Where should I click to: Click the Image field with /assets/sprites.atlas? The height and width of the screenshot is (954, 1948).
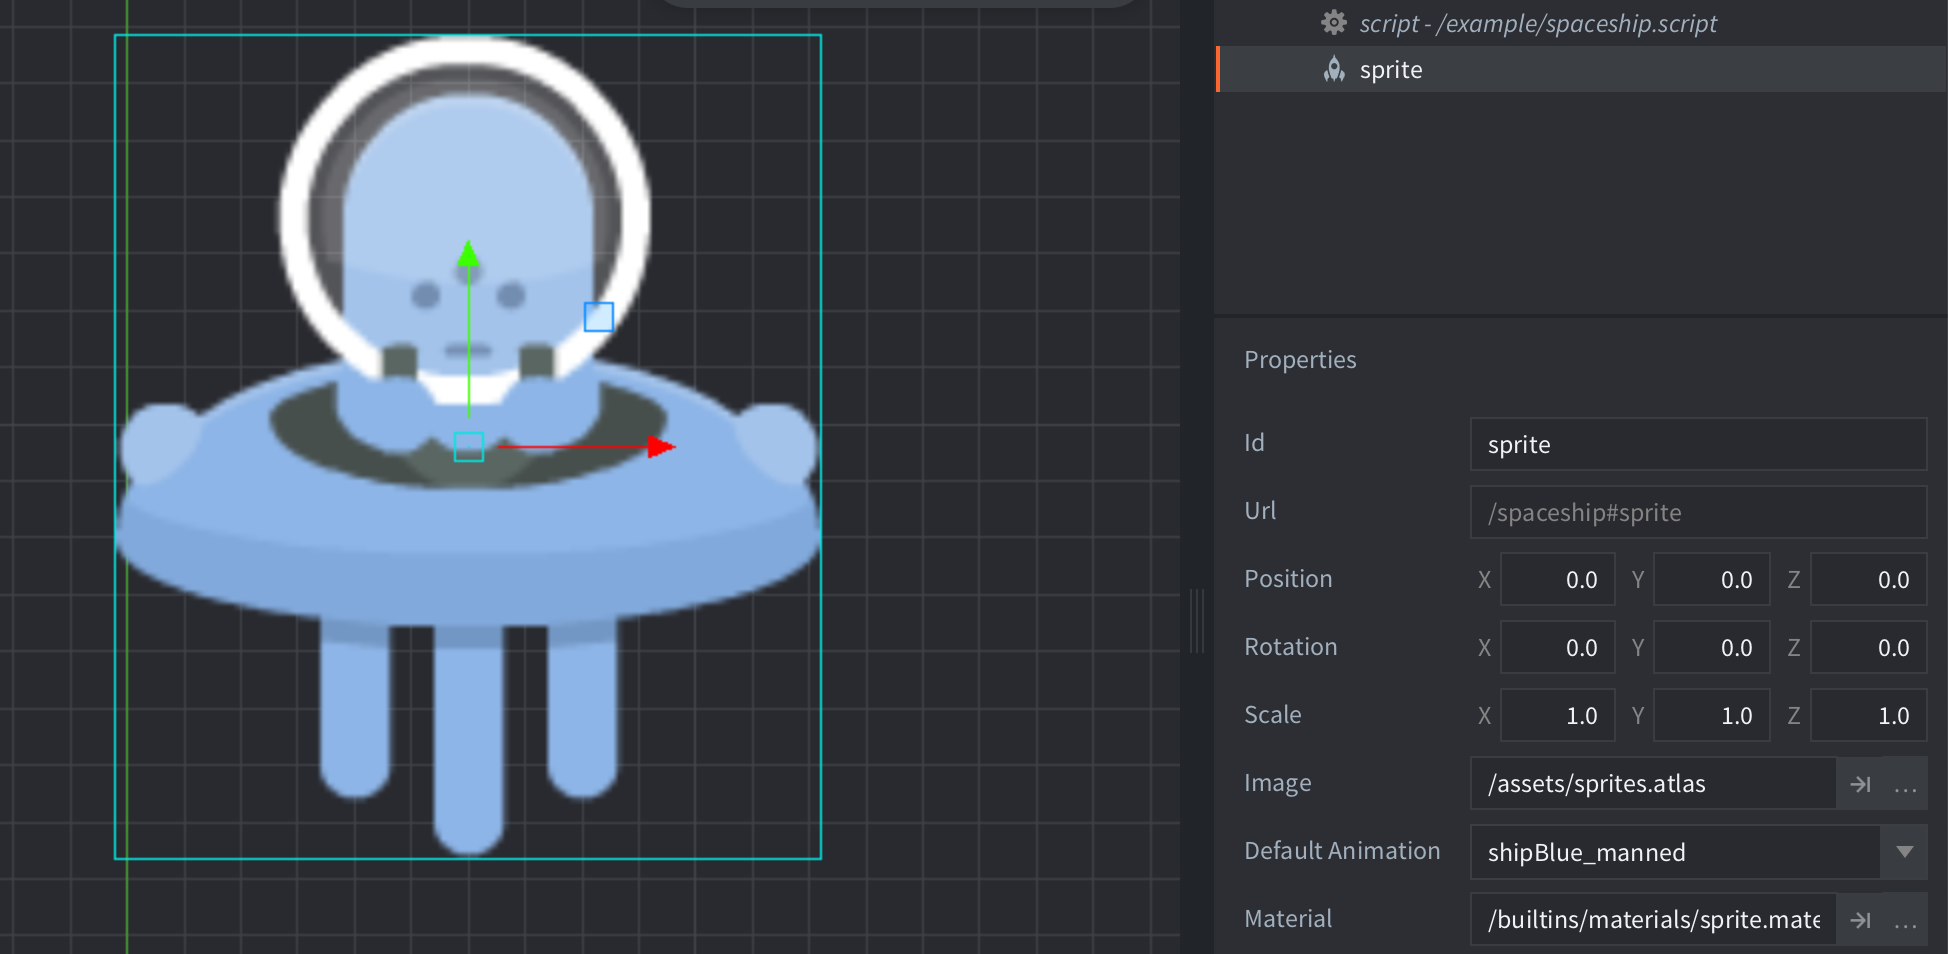pyautogui.click(x=1653, y=783)
